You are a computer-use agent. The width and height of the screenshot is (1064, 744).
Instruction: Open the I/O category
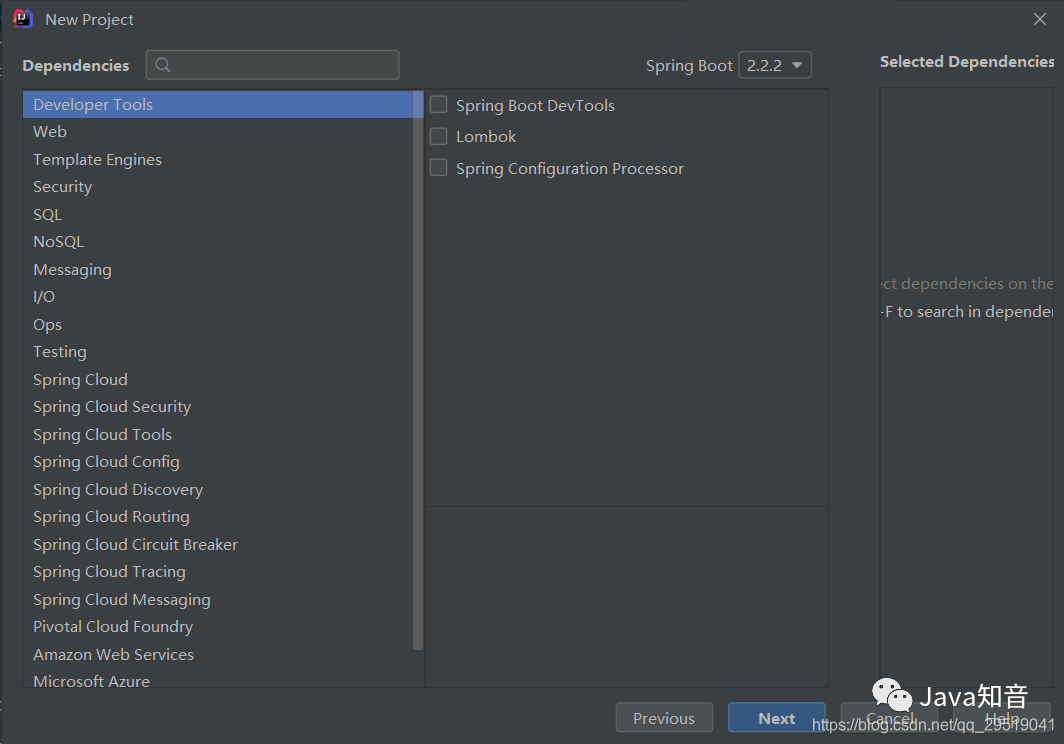[218, 297]
